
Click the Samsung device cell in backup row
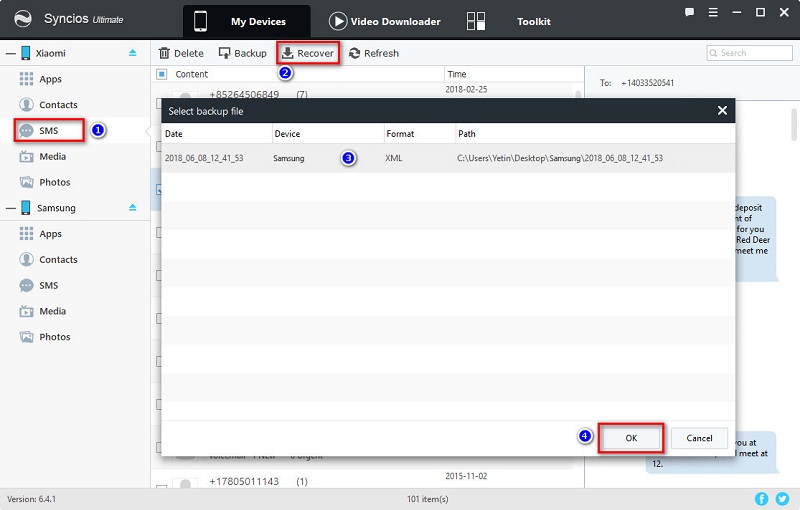coord(289,158)
